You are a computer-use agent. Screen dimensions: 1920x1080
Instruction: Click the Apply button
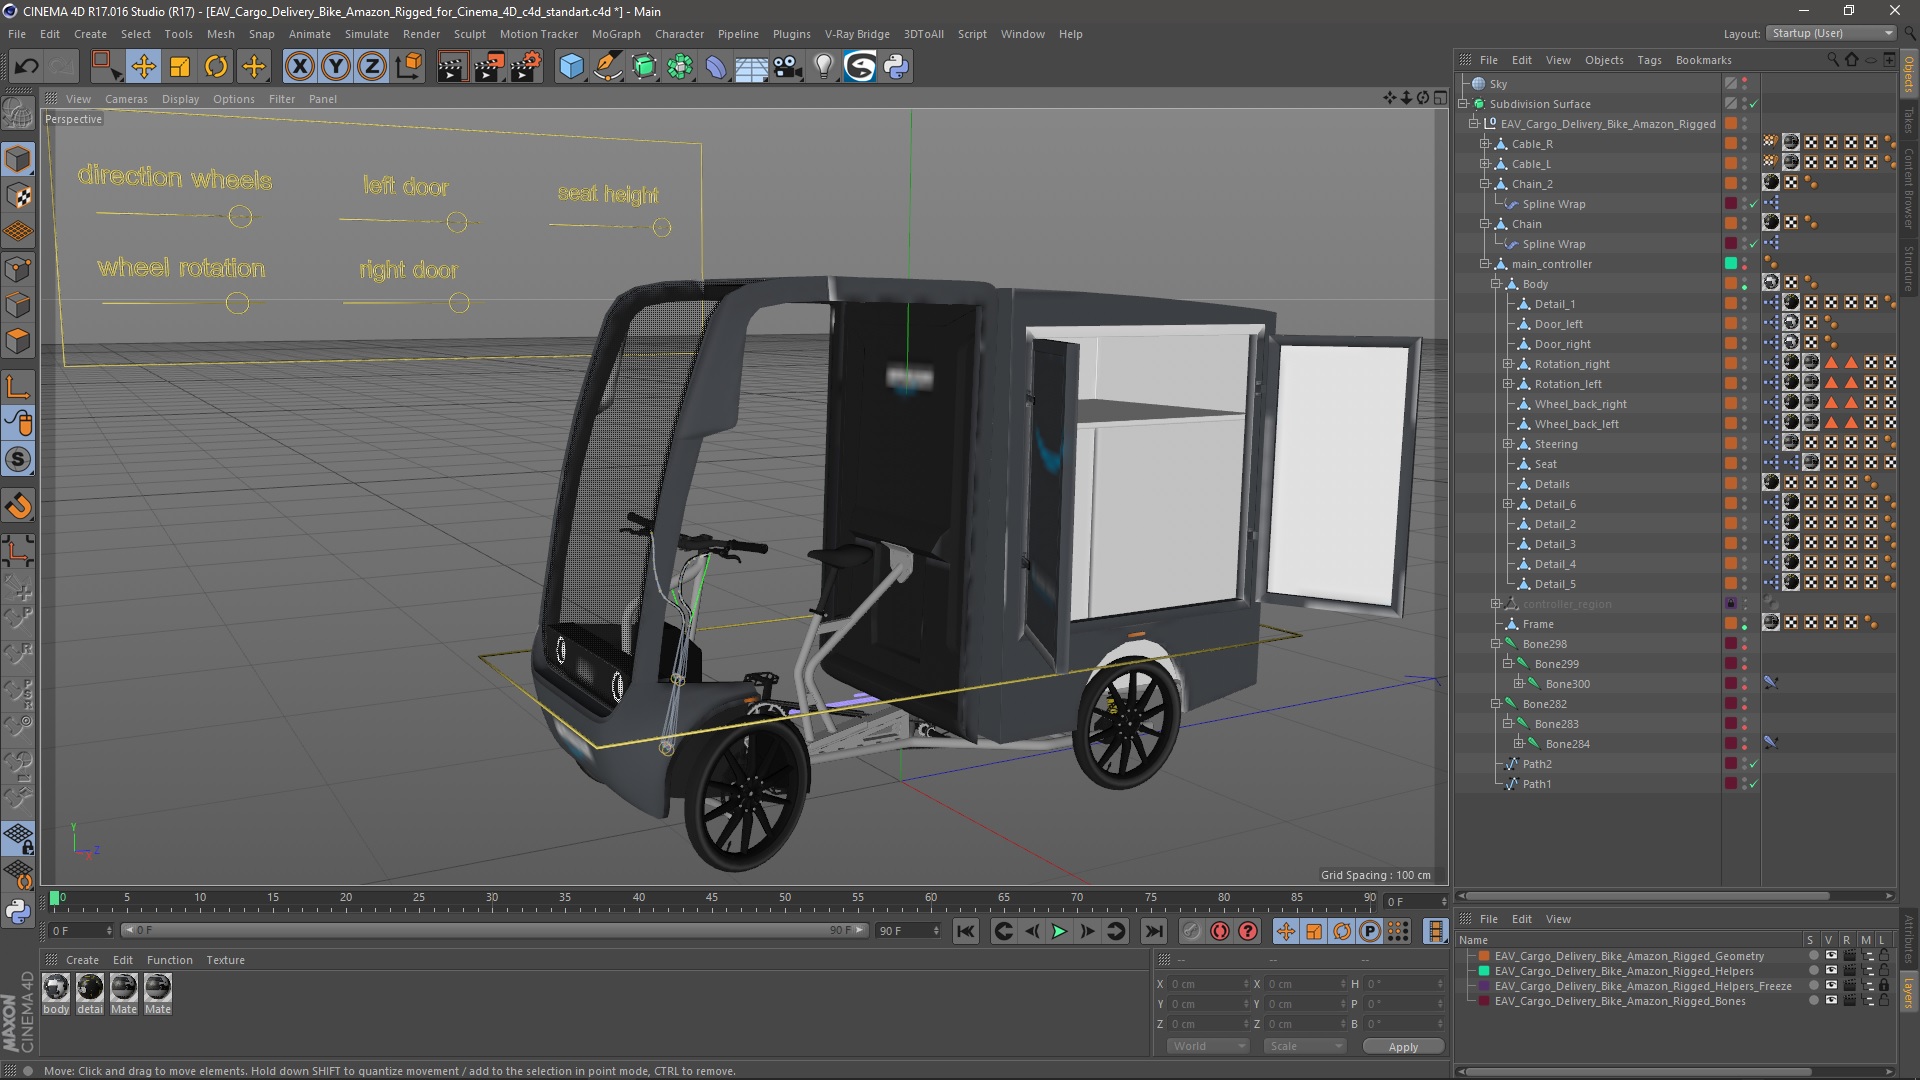tap(1403, 1046)
